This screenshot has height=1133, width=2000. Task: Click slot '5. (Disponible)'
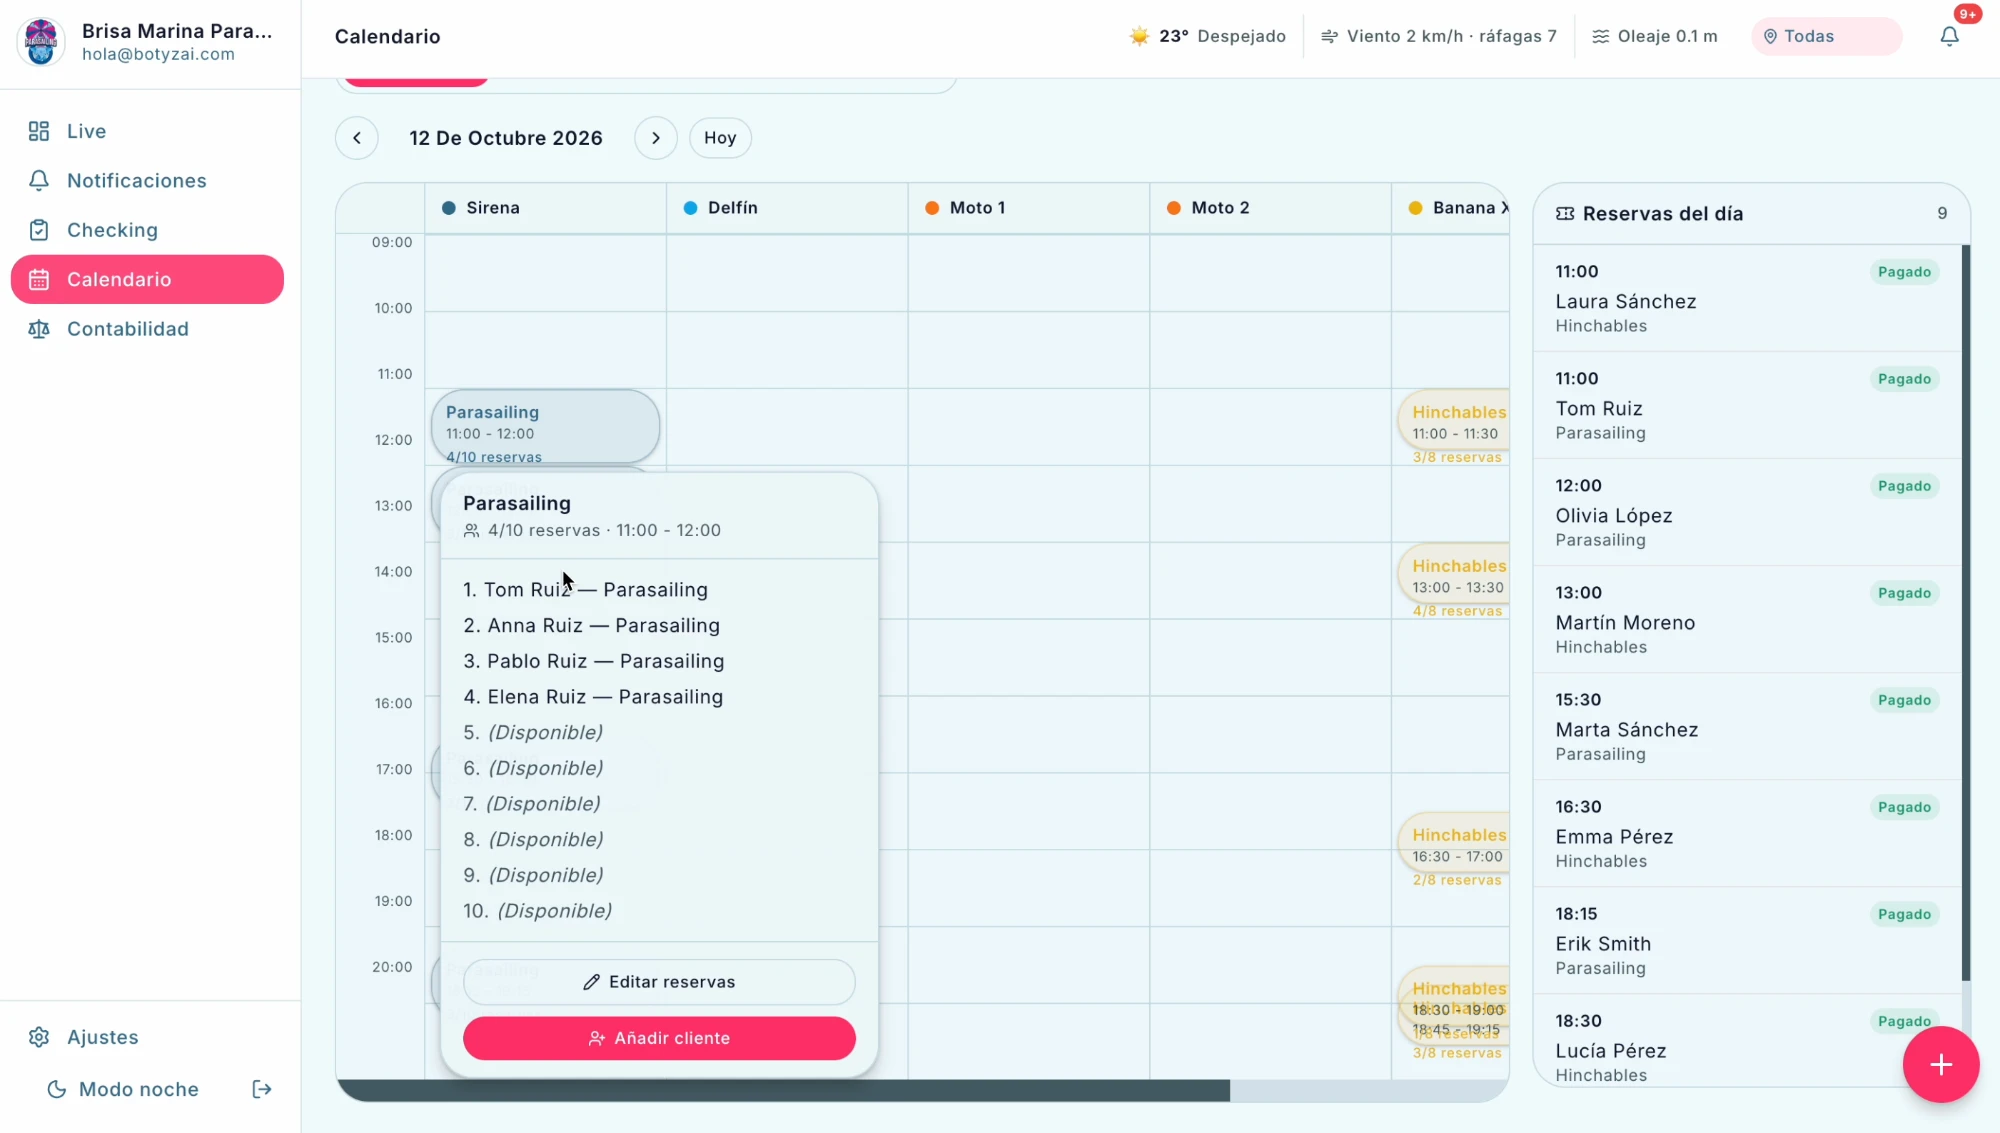(533, 733)
